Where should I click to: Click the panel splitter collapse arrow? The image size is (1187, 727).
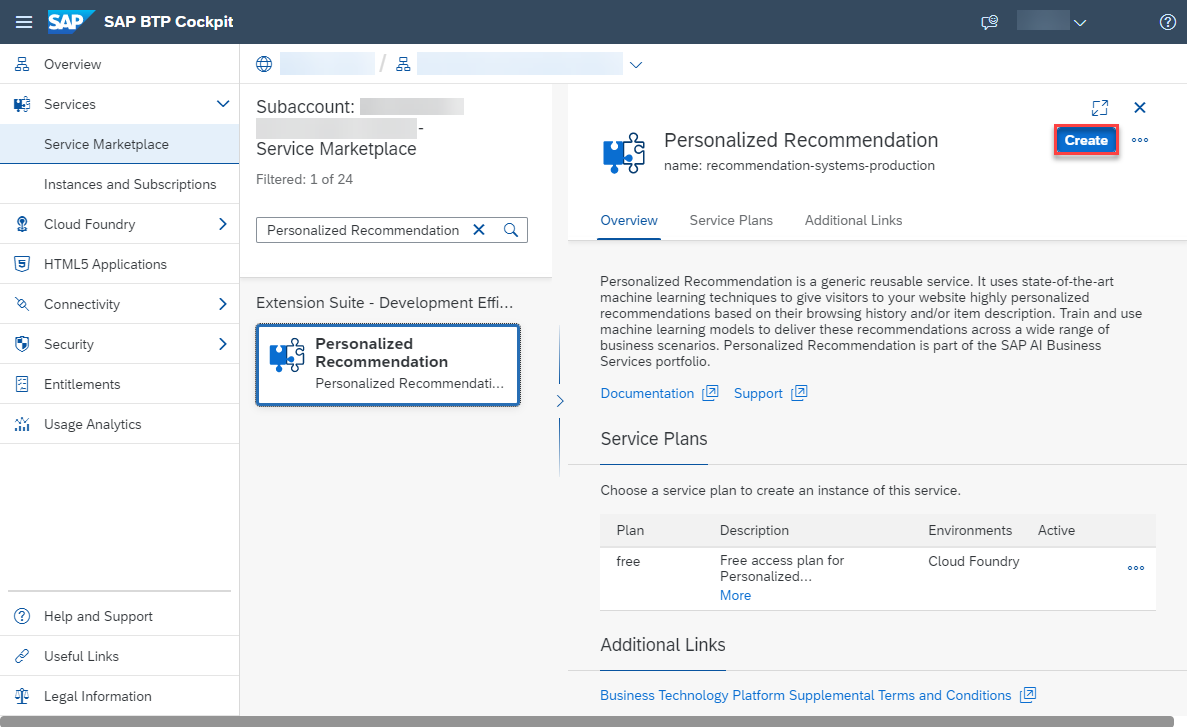tap(560, 401)
